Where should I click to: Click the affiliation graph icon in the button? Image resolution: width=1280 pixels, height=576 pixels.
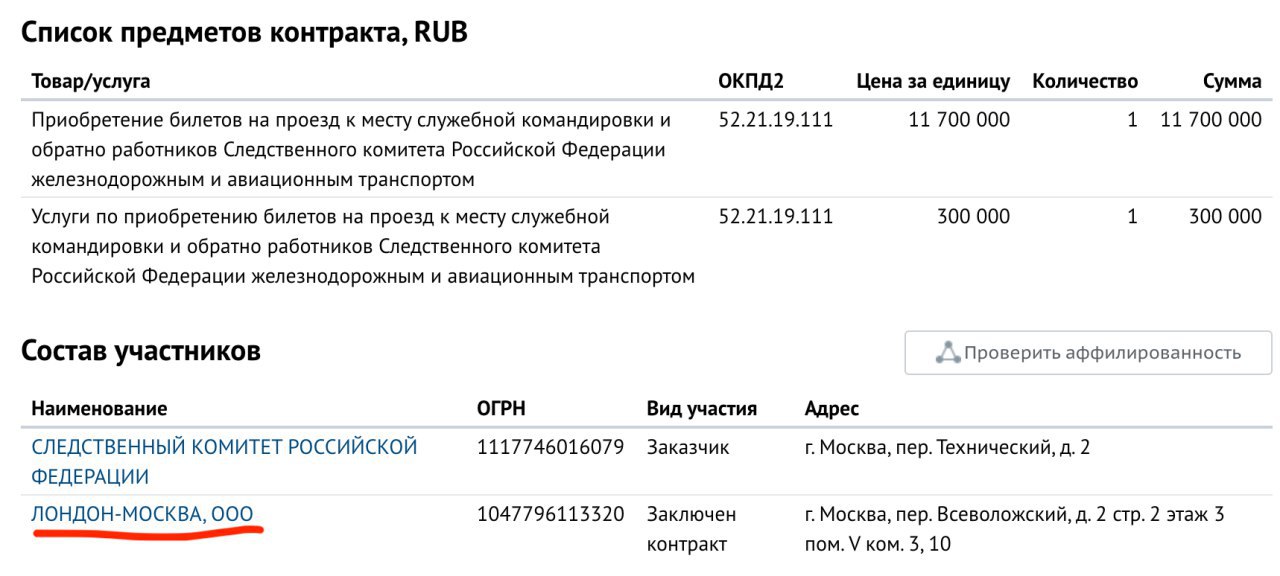(x=947, y=353)
